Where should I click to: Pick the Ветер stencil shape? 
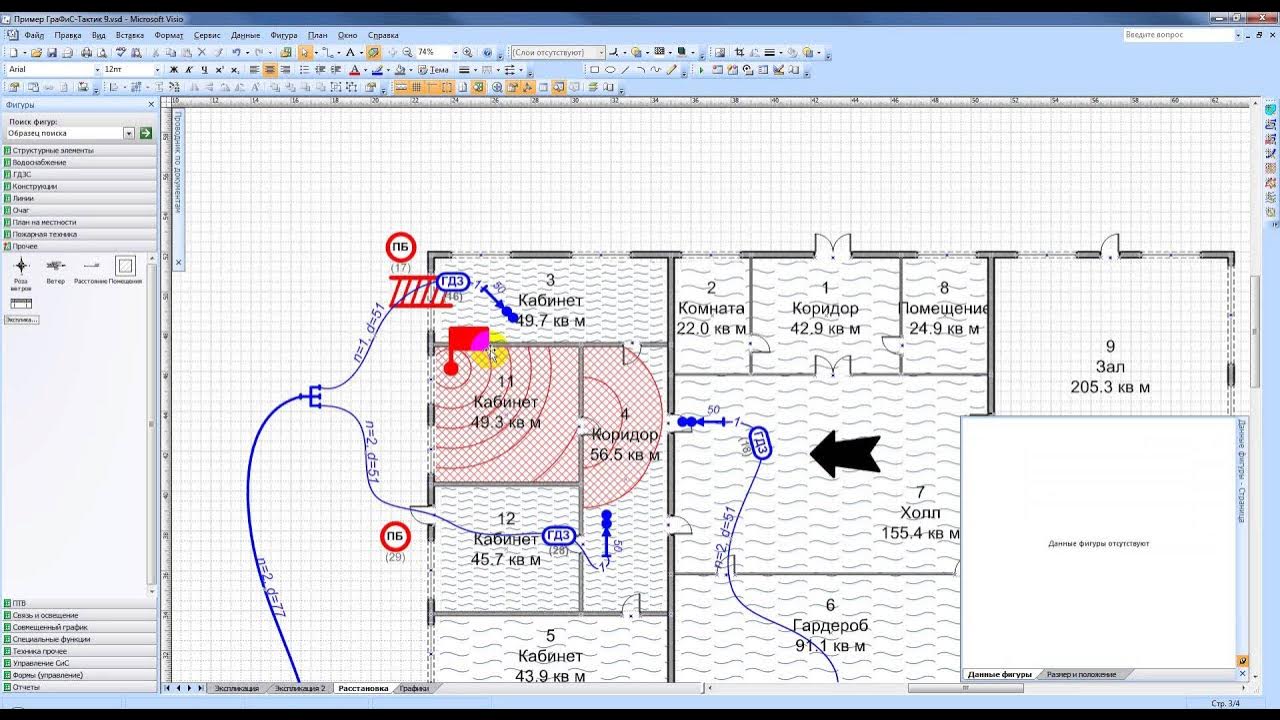pyautogui.click(x=56, y=266)
